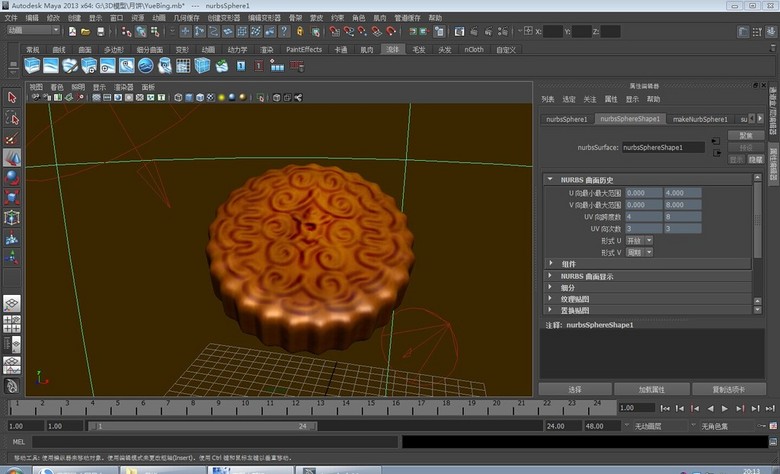Click the Paint Selection tool icon
This screenshot has height=474, width=780.
pos(12,138)
